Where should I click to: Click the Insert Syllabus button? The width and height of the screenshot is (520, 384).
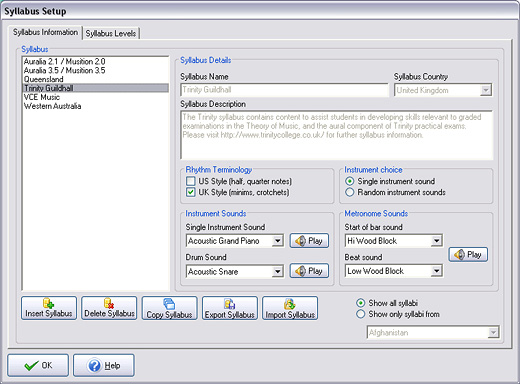point(49,308)
